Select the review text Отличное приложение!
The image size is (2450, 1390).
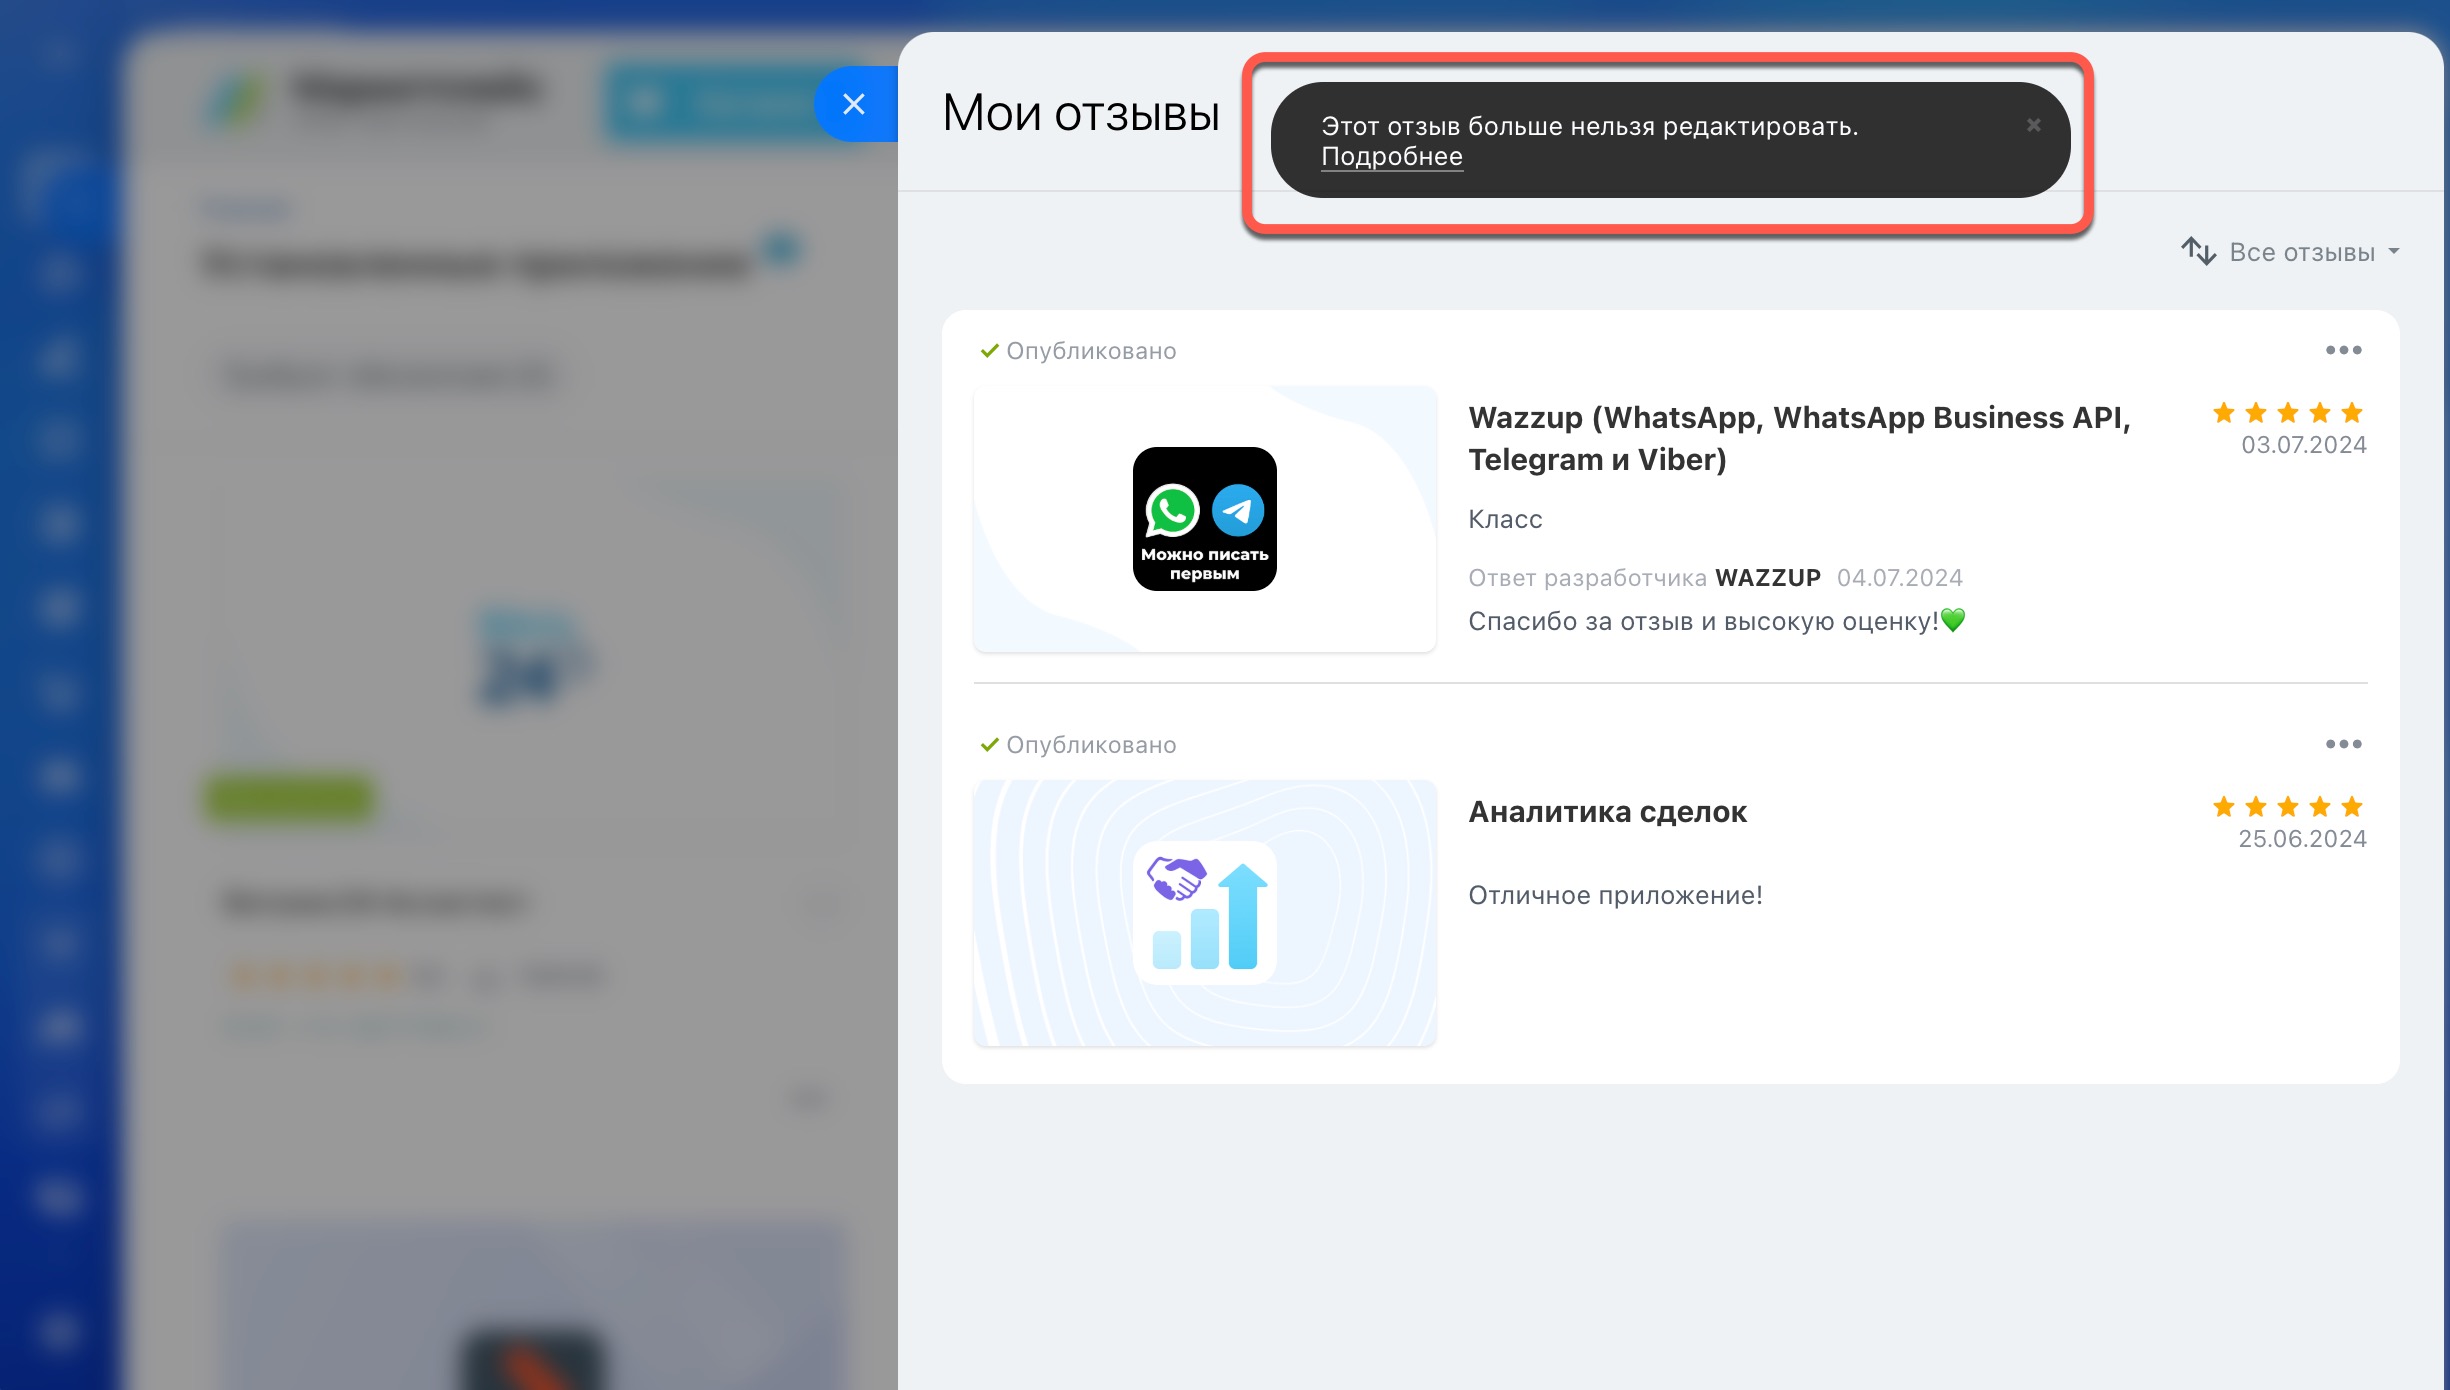click(x=1615, y=895)
